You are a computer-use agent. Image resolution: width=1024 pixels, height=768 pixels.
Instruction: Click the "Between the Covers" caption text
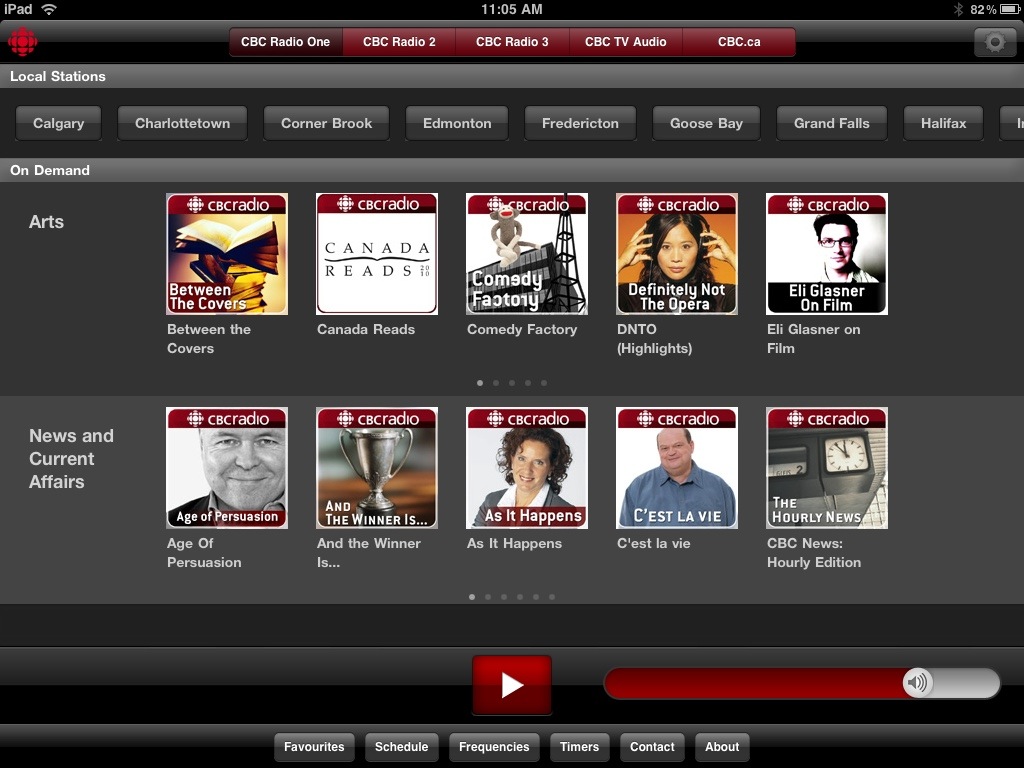(x=209, y=339)
